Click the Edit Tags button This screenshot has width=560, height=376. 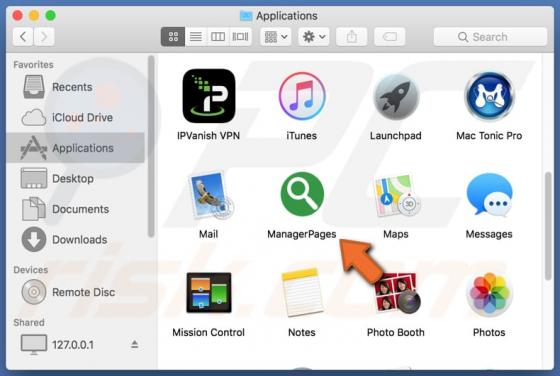coord(389,36)
